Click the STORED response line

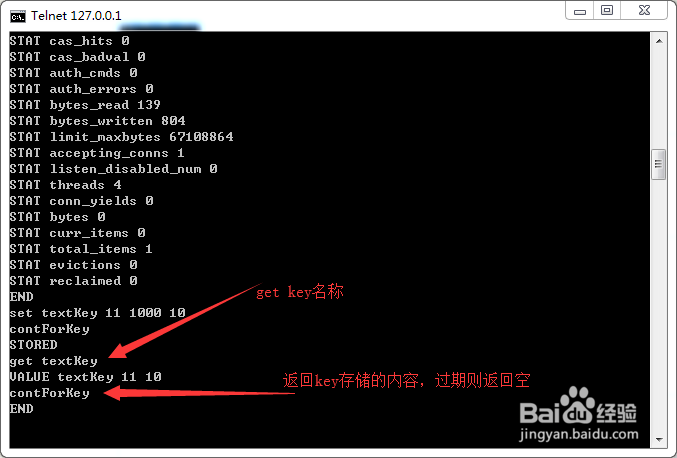click(34, 344)
